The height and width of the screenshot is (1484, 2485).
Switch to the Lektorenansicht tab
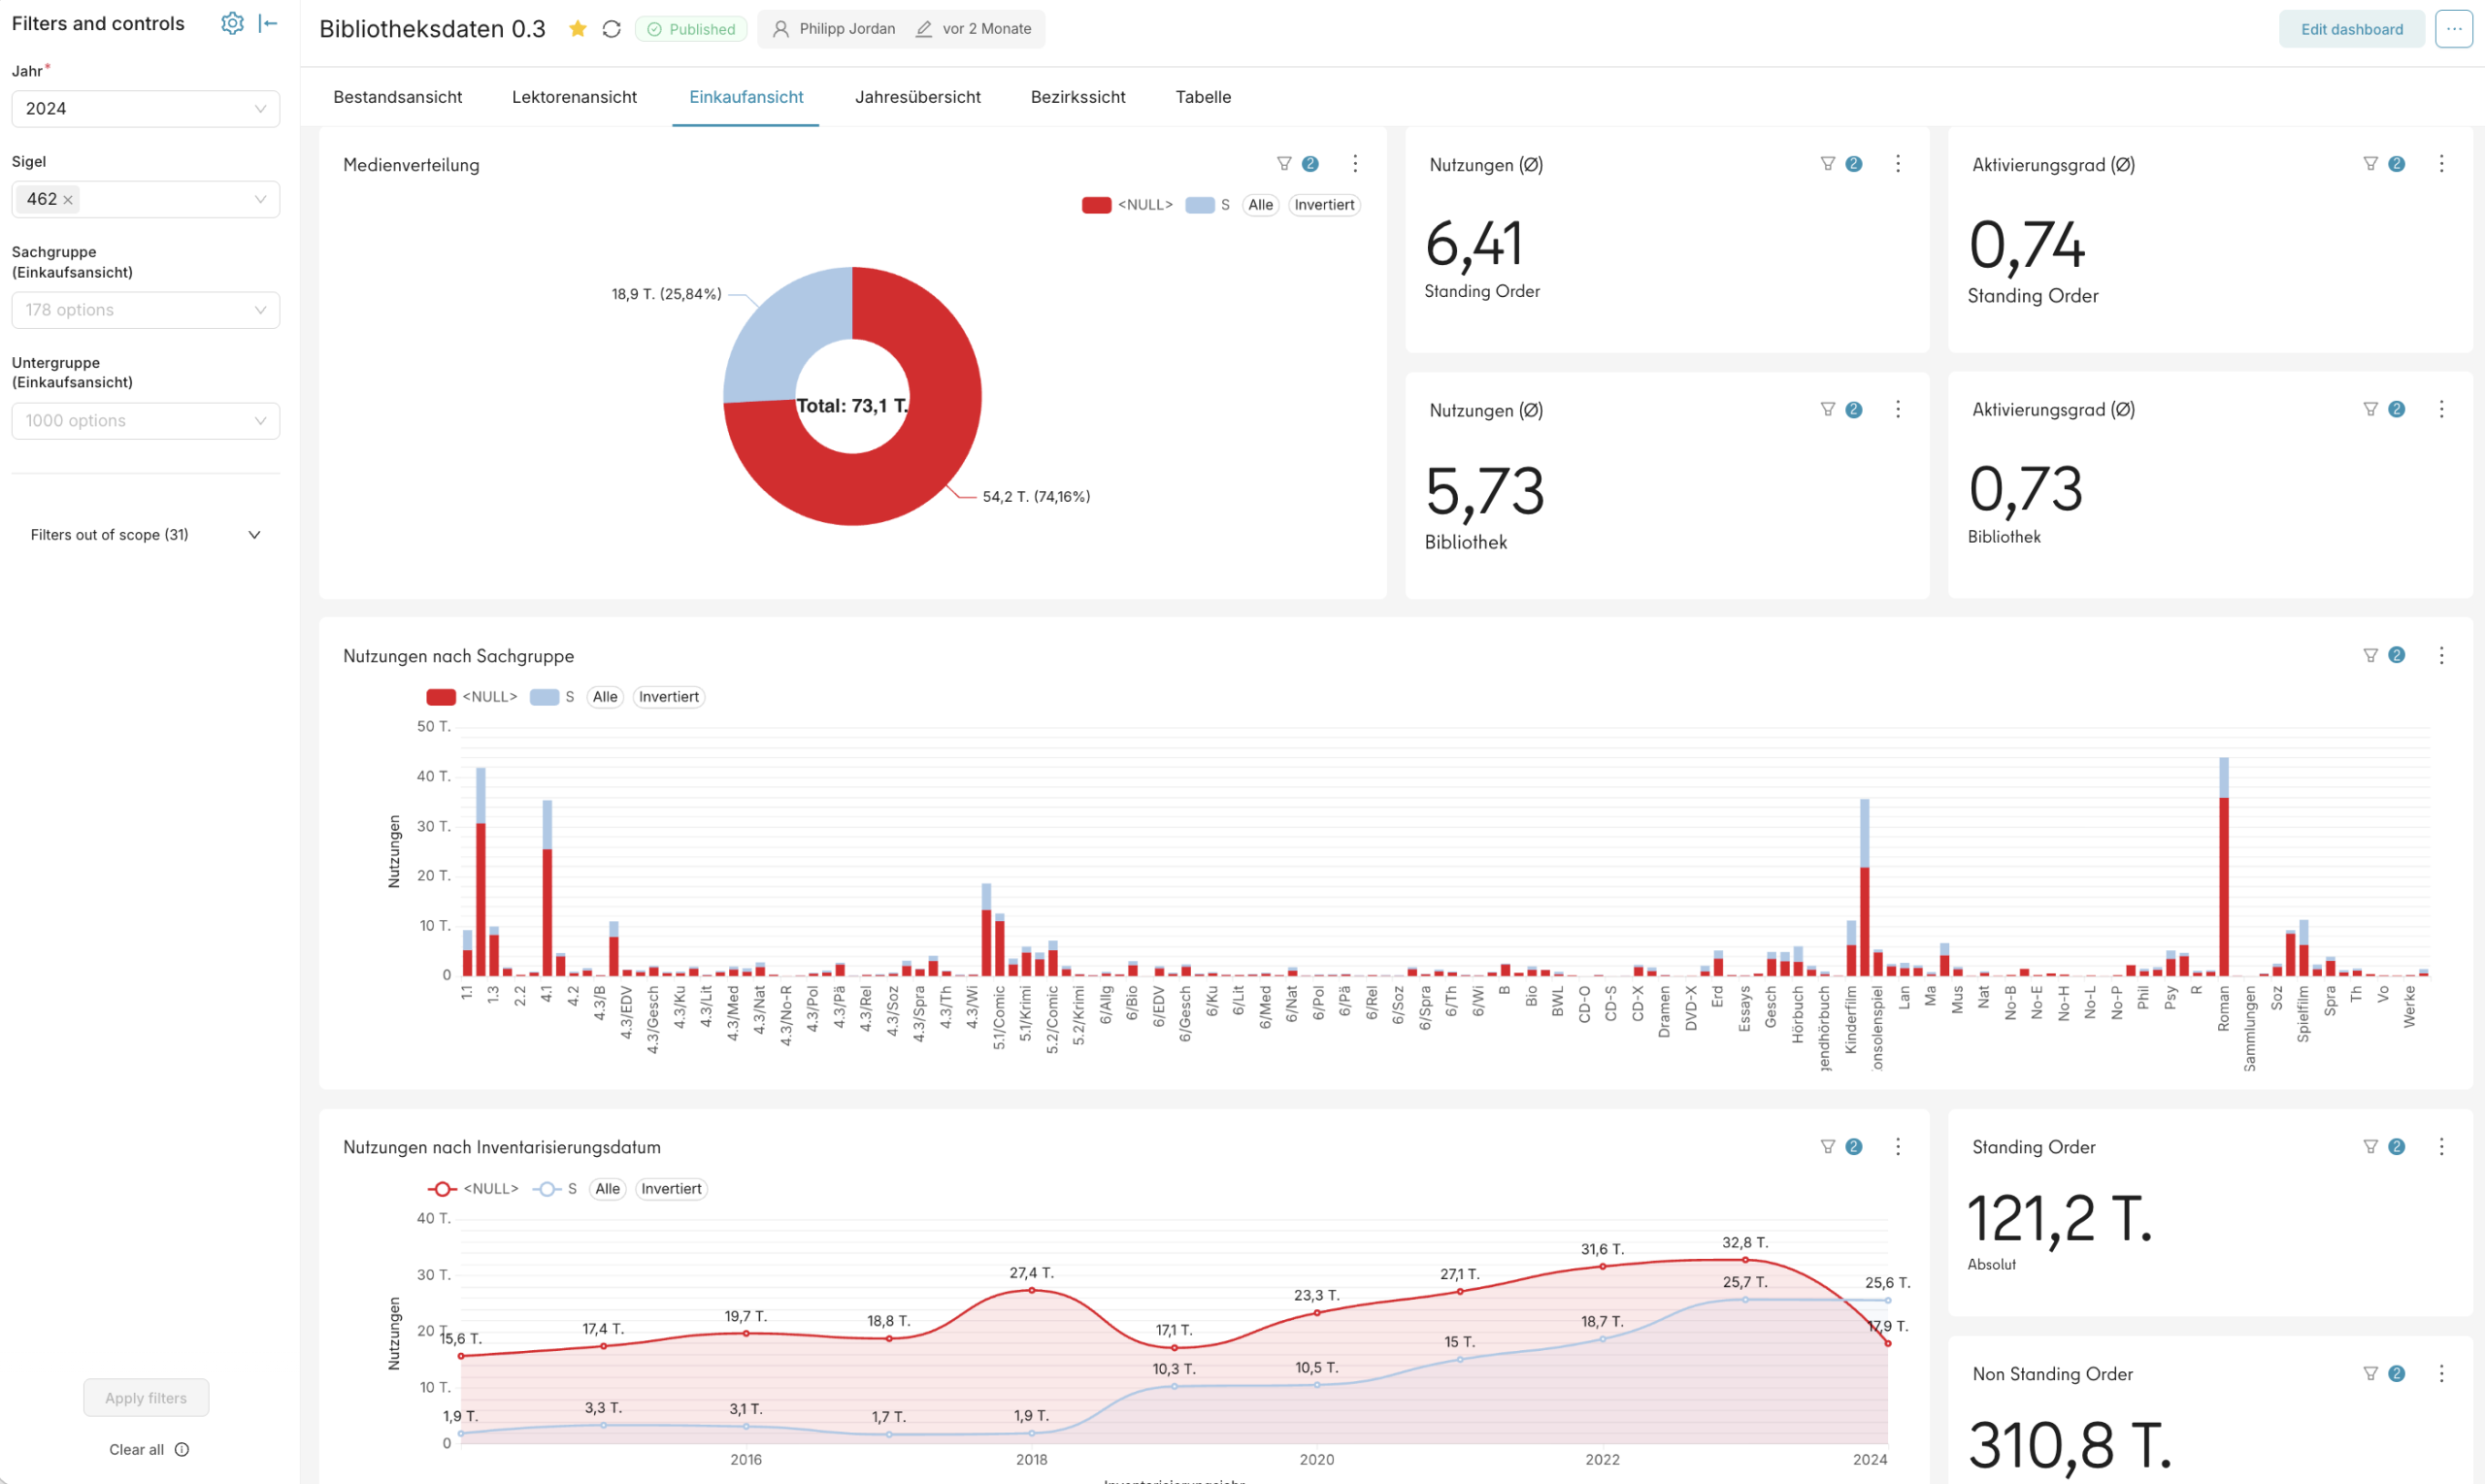coord(574,97)
